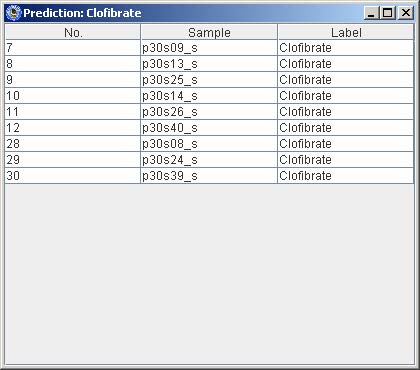Select sample cell p30s14_s

click(x=209, y=96)
